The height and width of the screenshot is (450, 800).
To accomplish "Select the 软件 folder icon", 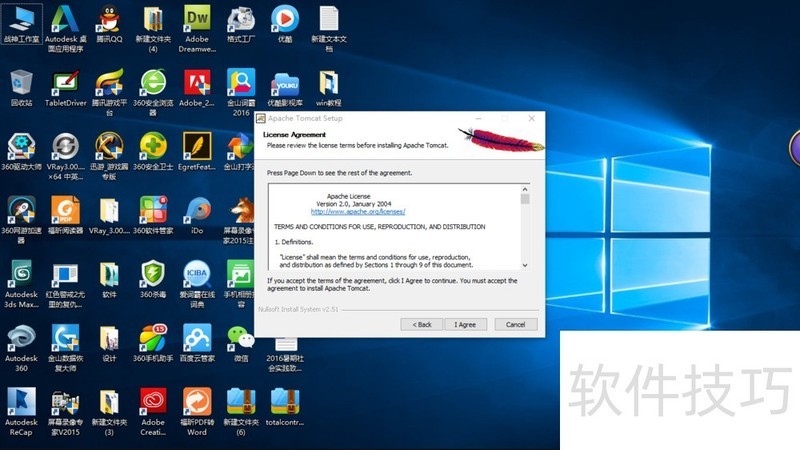I will (109, 280).
